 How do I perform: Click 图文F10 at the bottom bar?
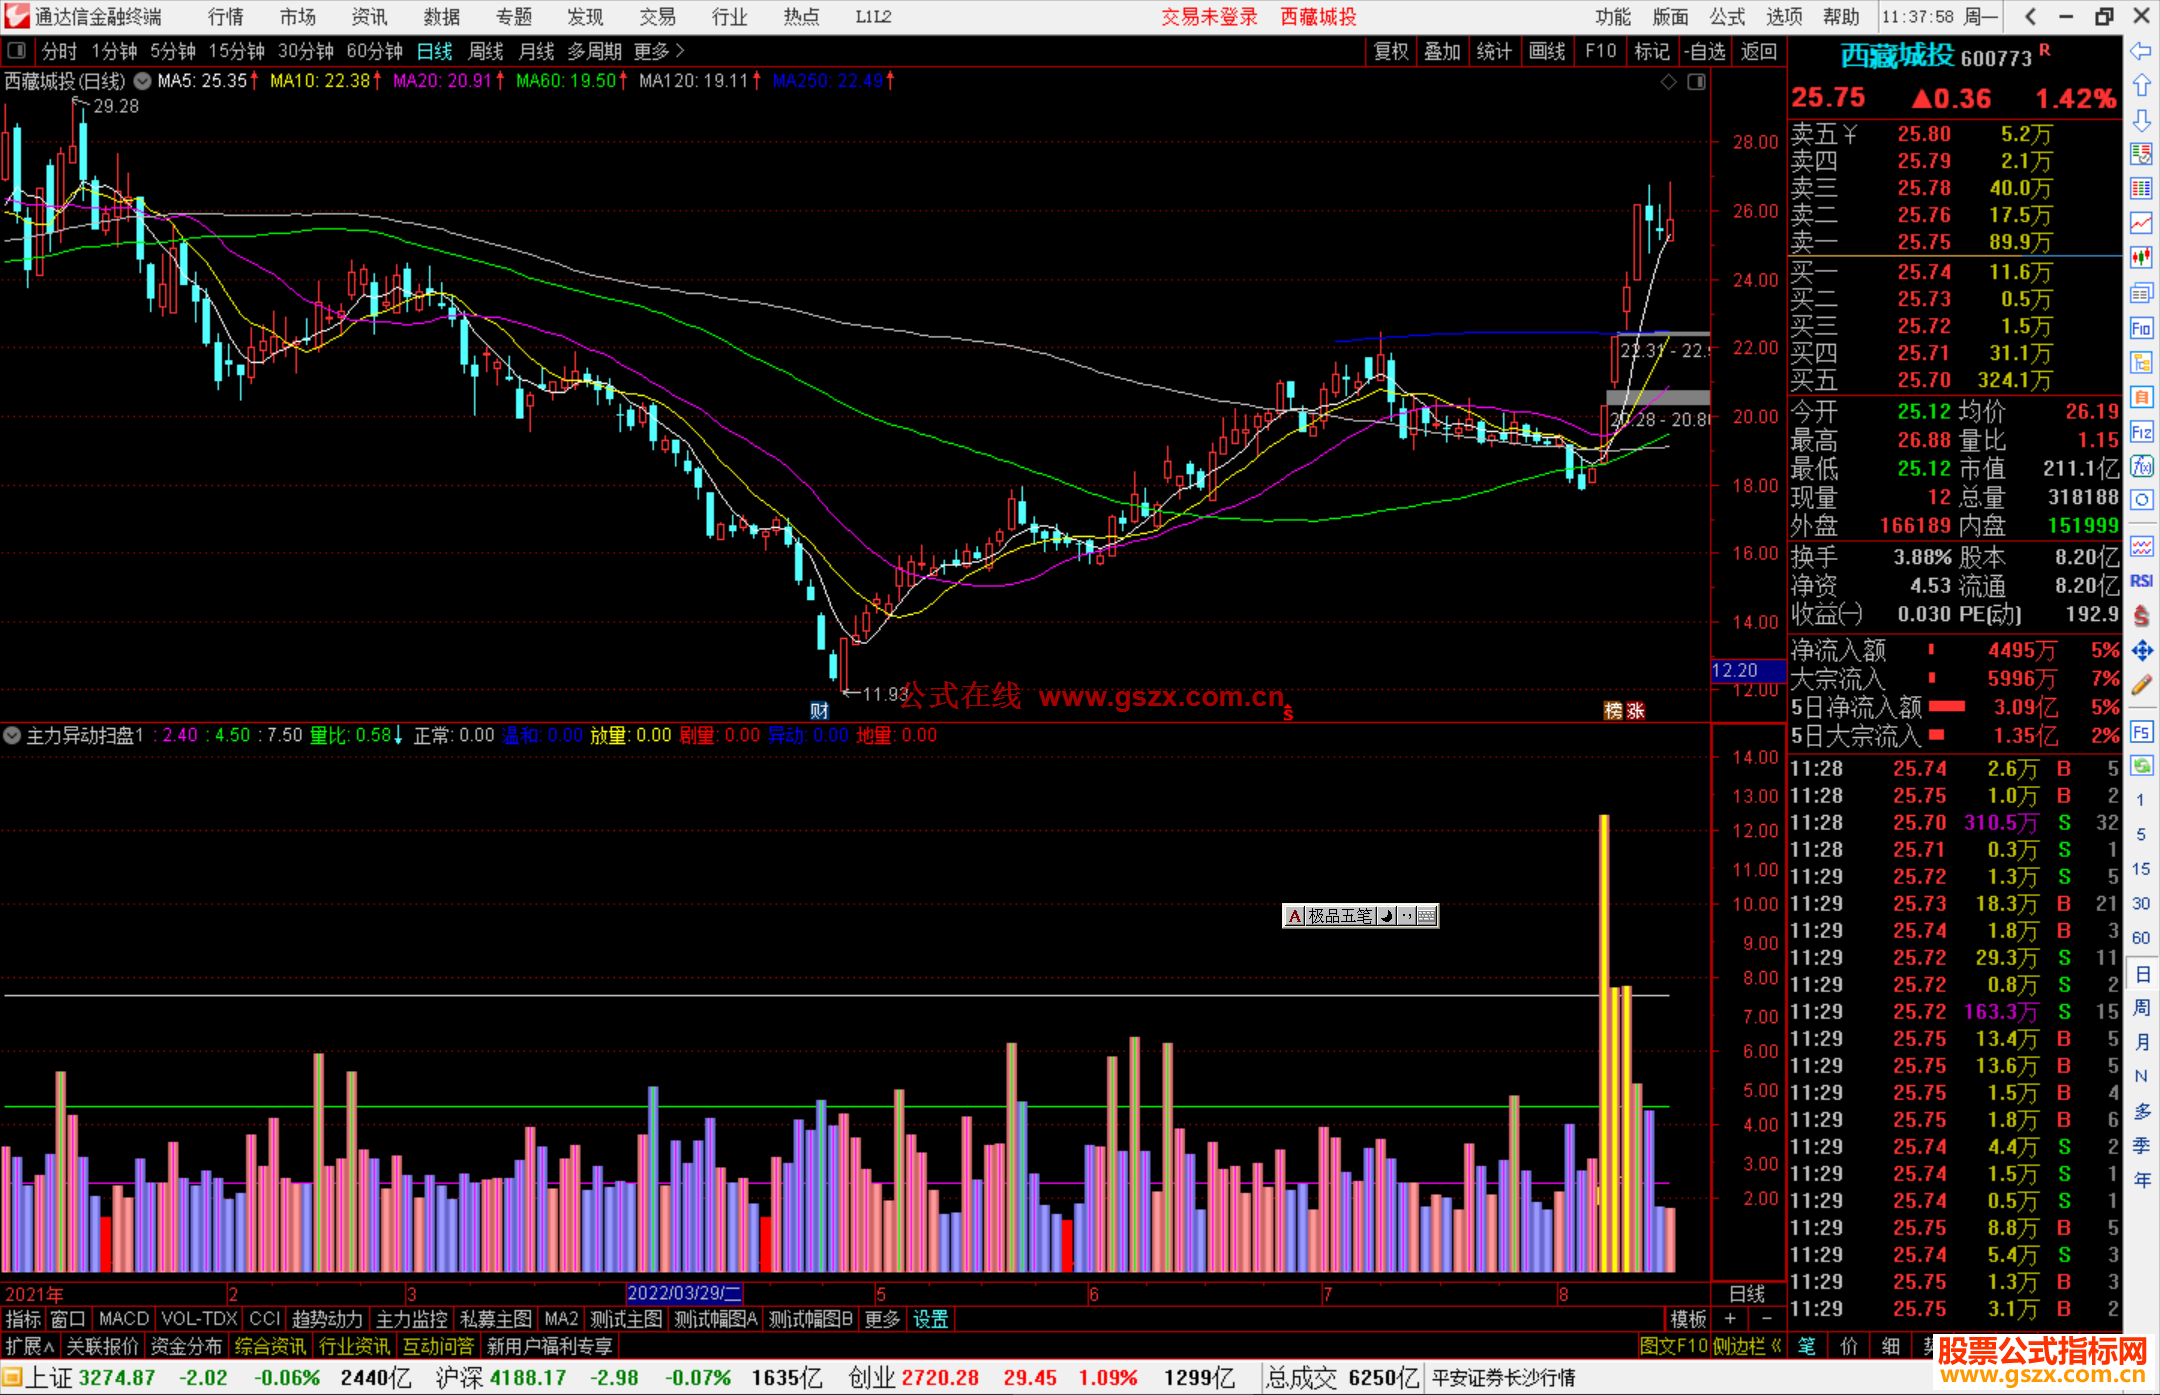(1673, 1346)
